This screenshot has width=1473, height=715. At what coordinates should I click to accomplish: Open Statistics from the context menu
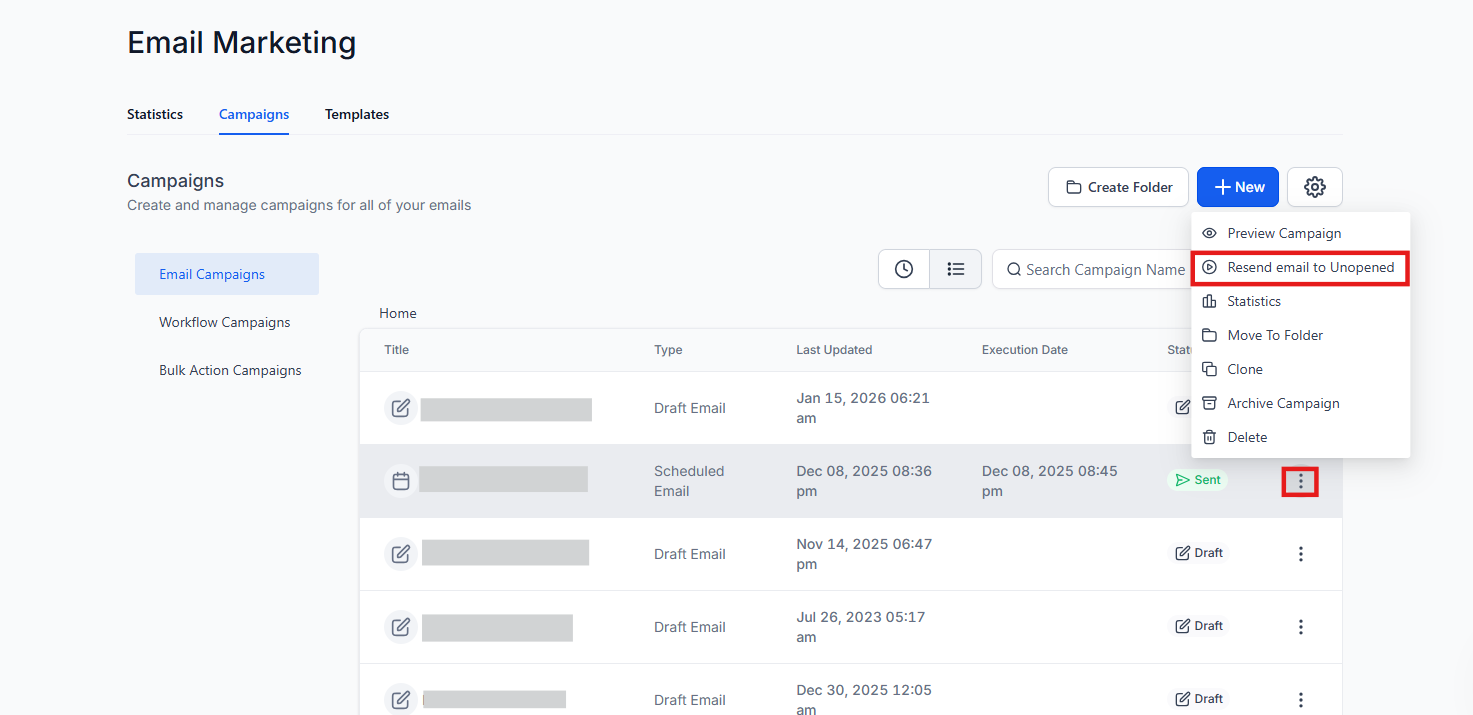click(x=1254, y=301)
